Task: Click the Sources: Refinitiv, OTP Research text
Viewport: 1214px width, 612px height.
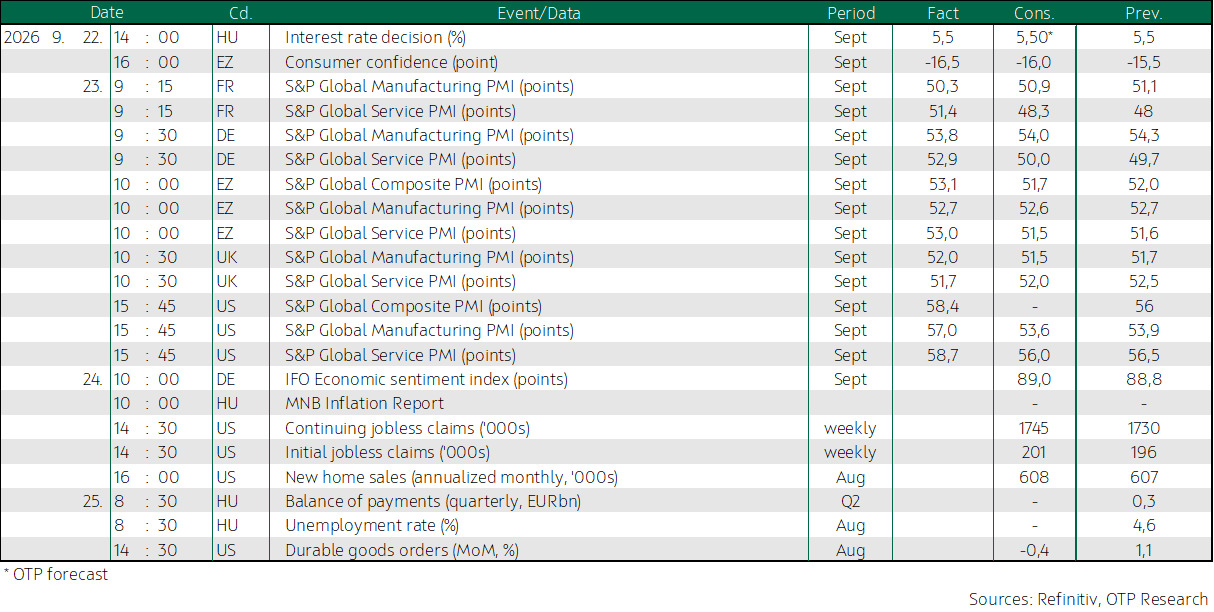Action: (1088, 599)
